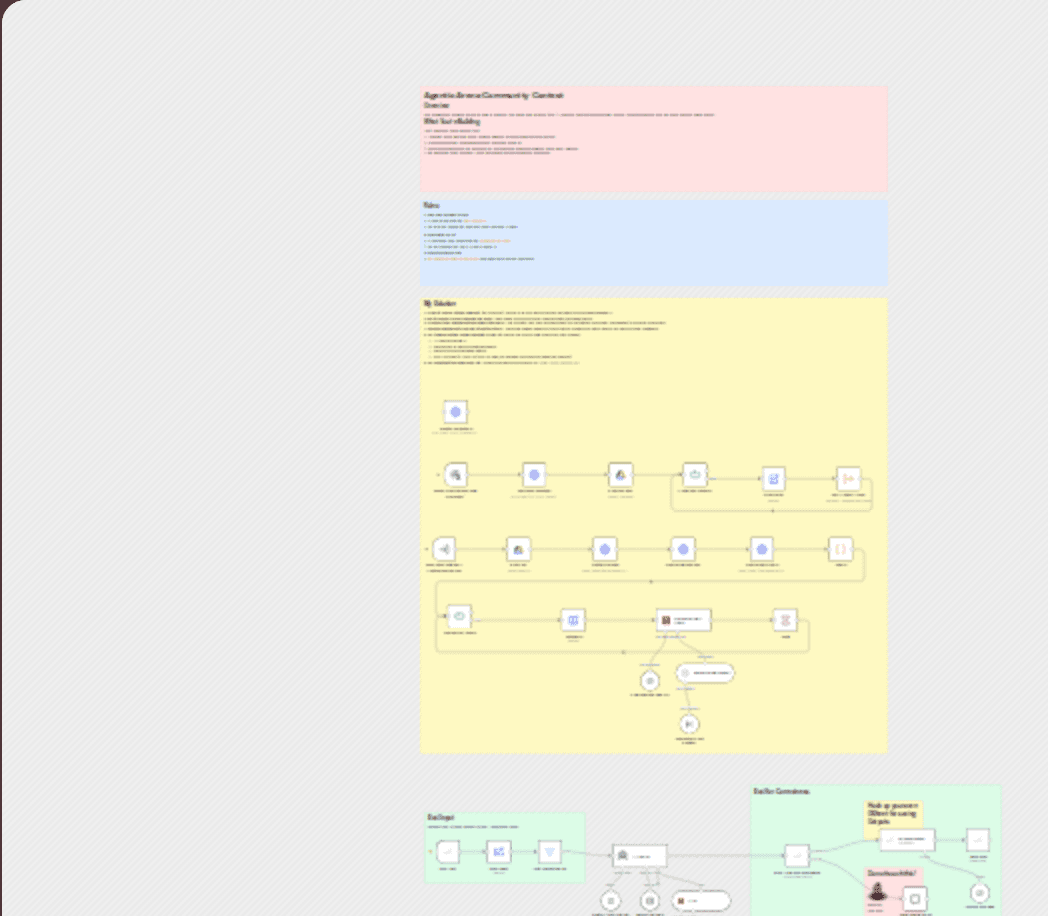1048x916 pixels.
Task: Select the small yellow sticky inside the green area
Action: click(894, 819)
